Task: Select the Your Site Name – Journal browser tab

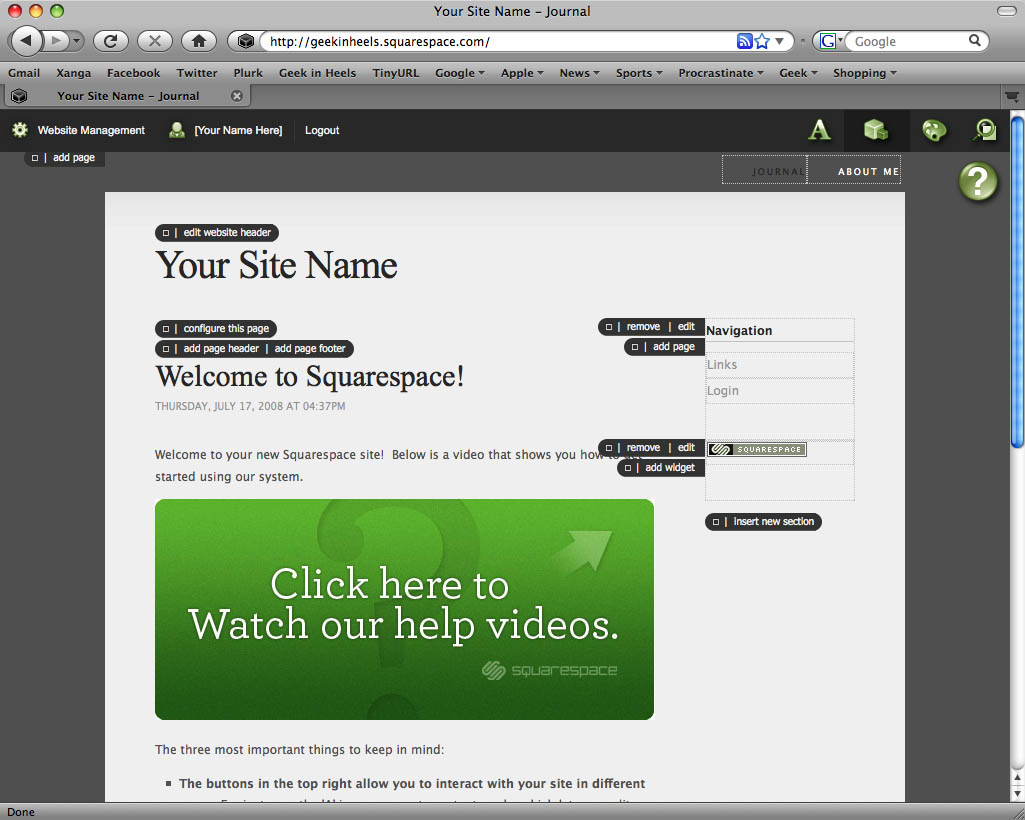Action: pos(128,96)
